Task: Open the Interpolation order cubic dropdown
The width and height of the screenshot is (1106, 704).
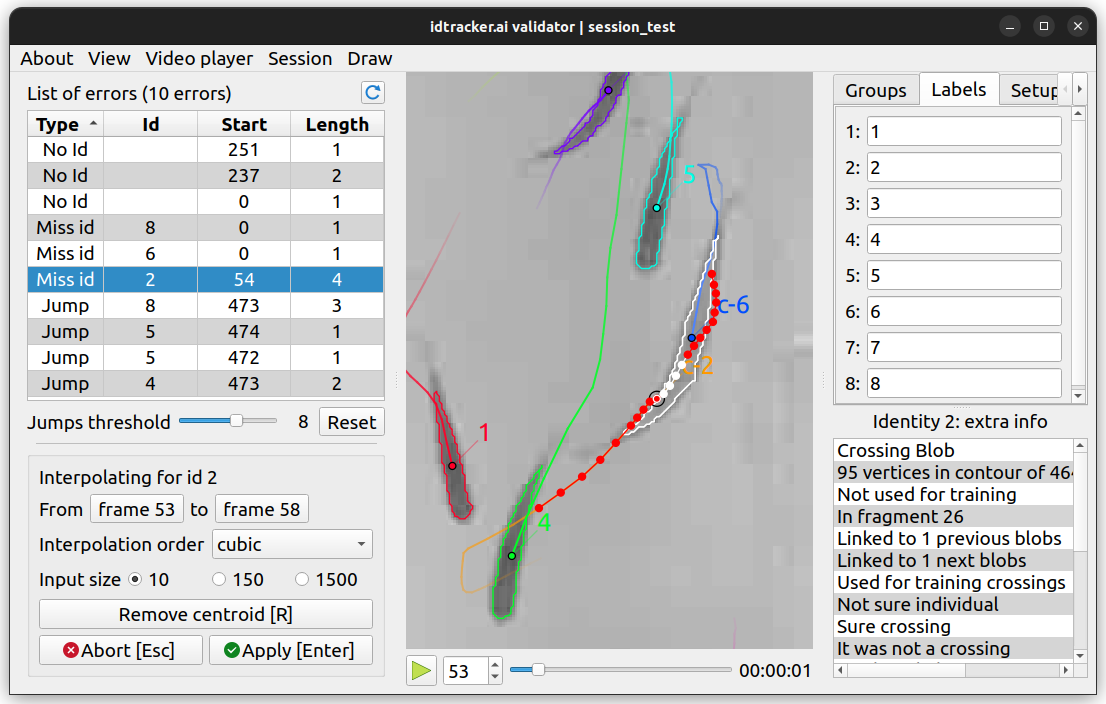Action: 292,545
